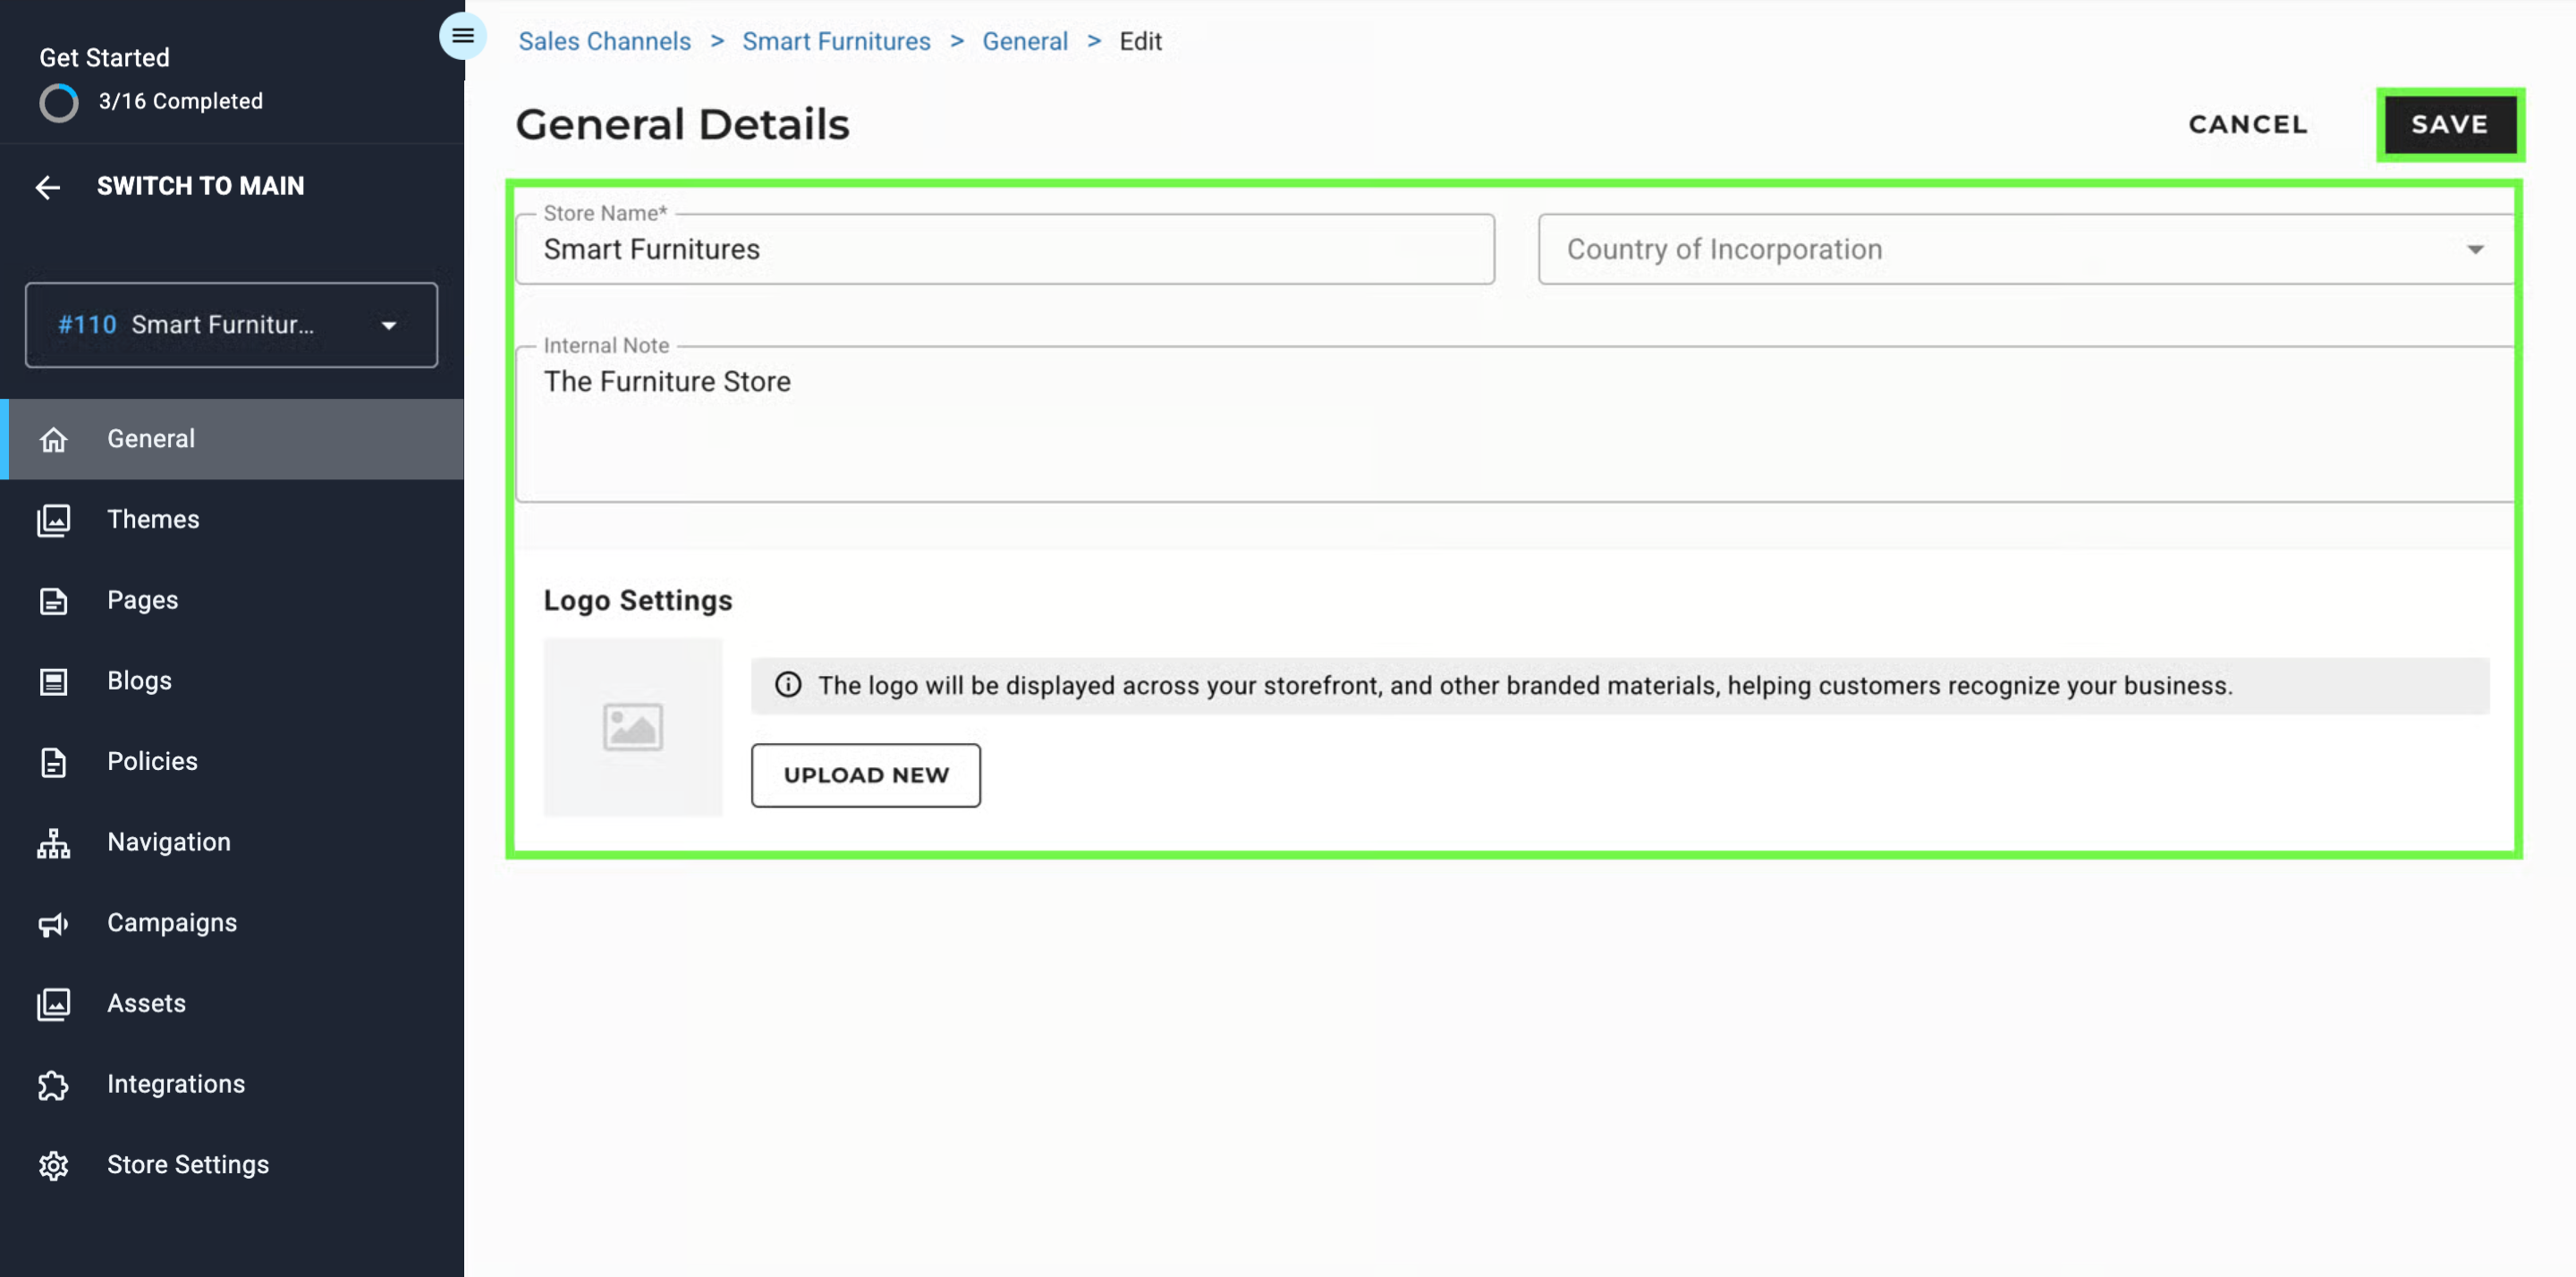Click the info icon in logo notice

[x=788, y=685]
